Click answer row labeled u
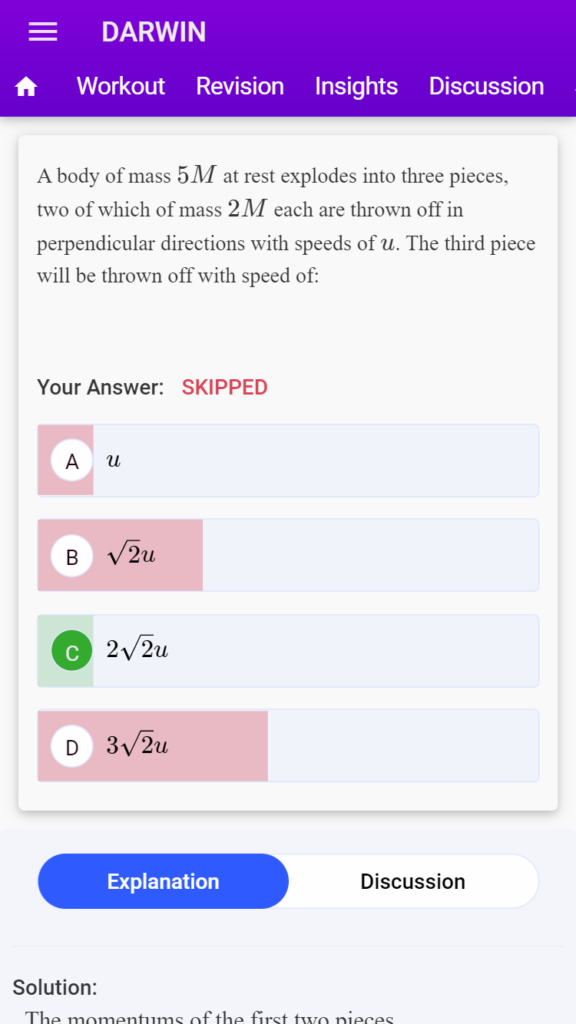576x1024 pixels. (x=288, y=460)
